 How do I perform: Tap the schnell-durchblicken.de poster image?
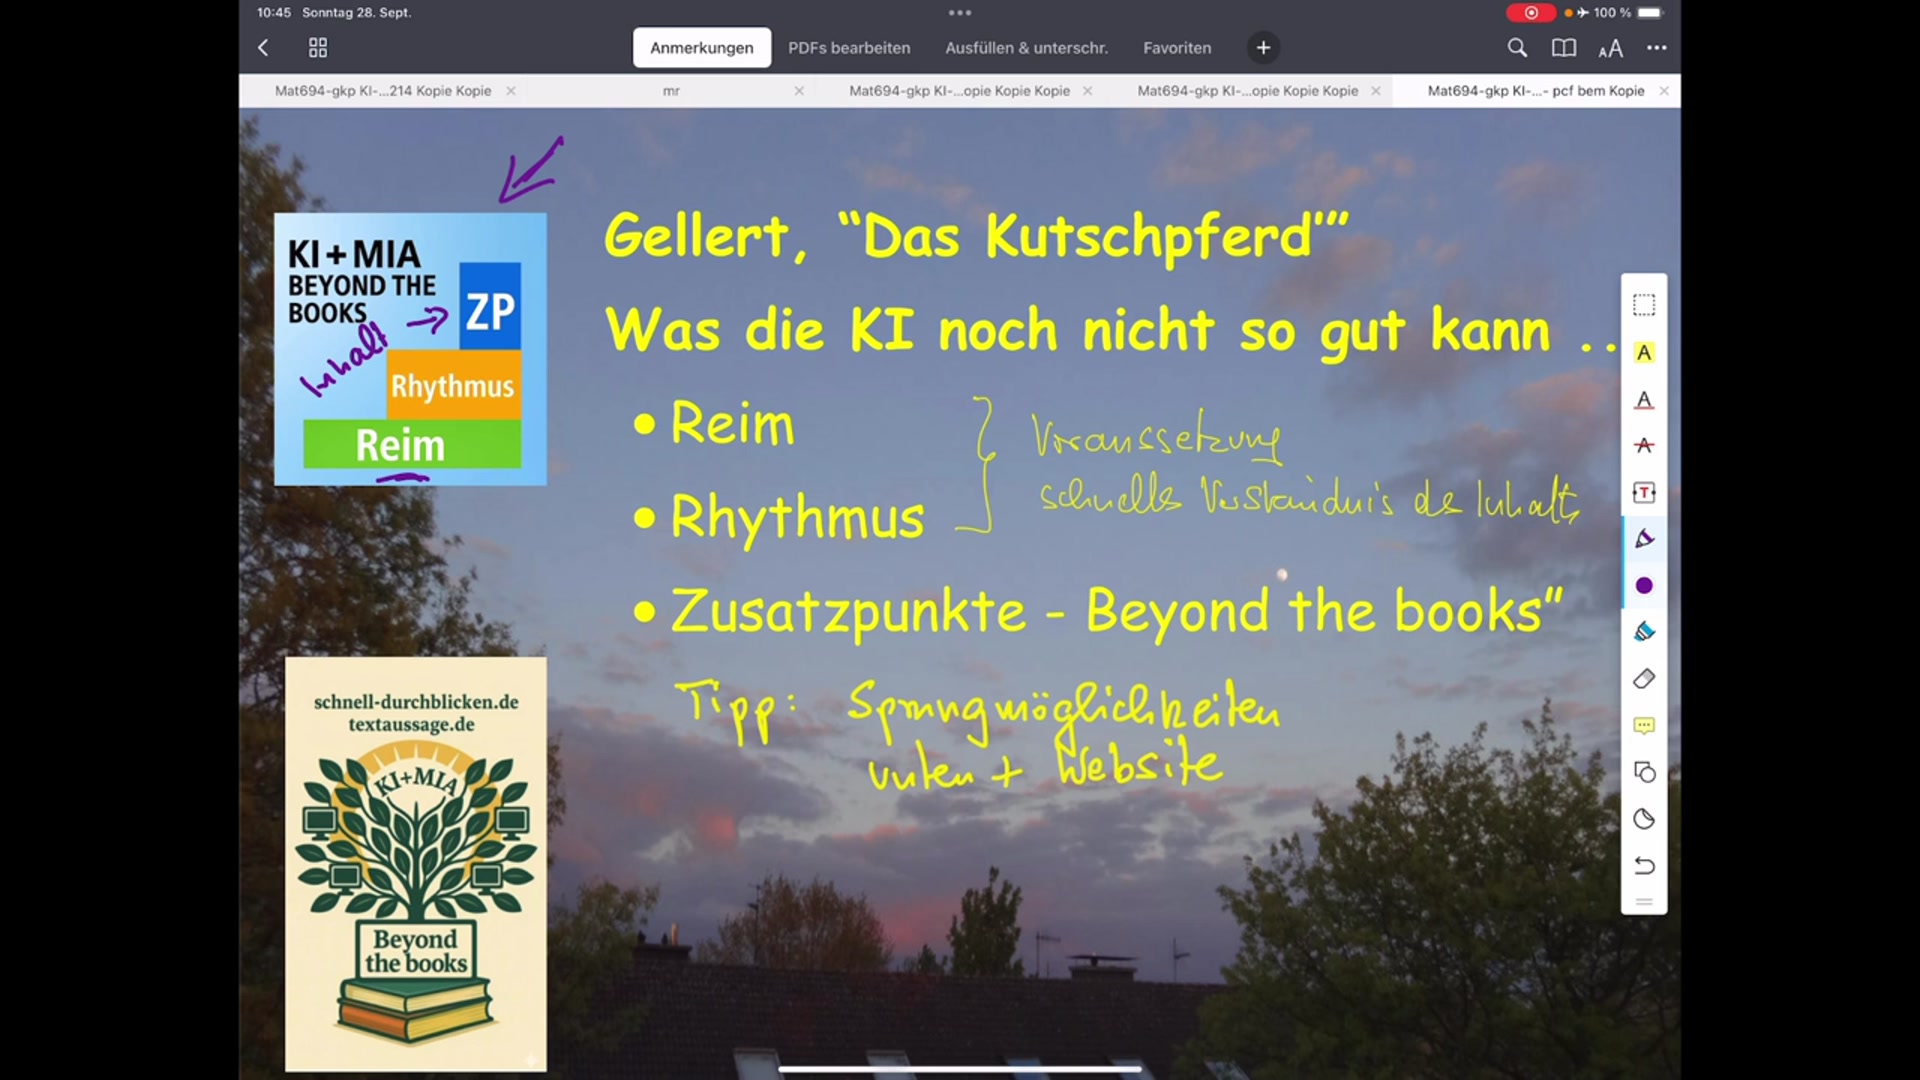click(x=416, y=864)
